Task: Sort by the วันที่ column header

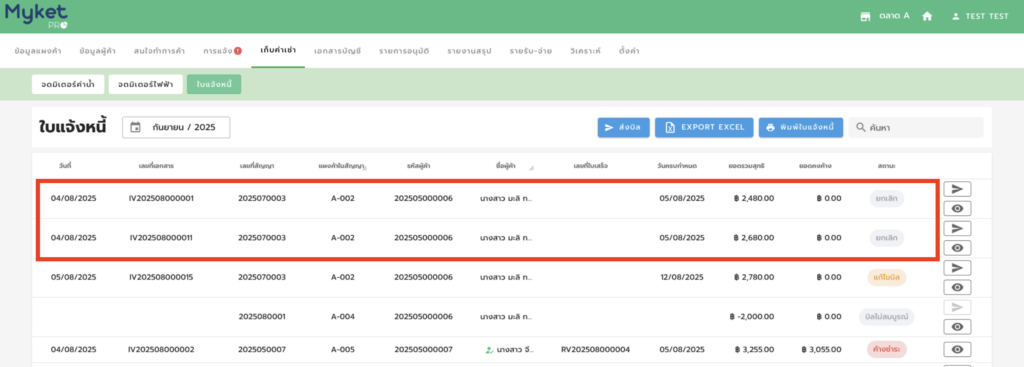Action: (65, 167)
